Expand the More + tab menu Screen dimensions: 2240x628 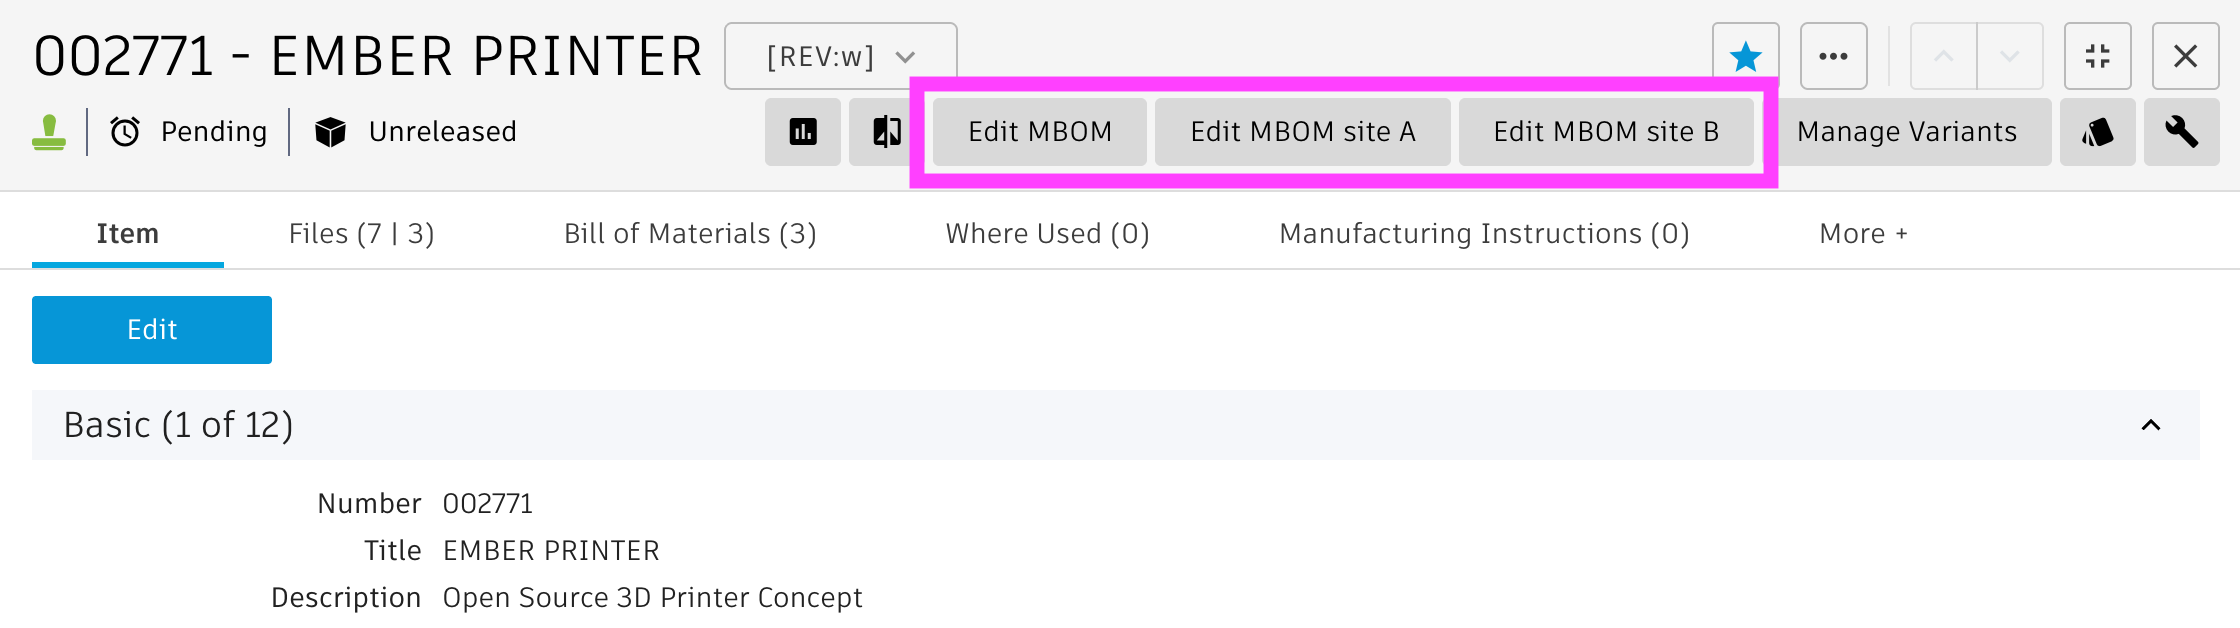(1863, 234)
